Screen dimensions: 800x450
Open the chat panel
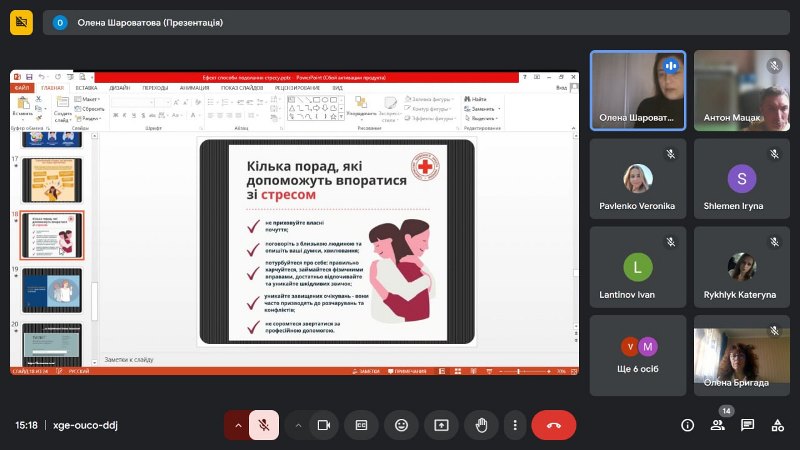[x=747, y=425]
